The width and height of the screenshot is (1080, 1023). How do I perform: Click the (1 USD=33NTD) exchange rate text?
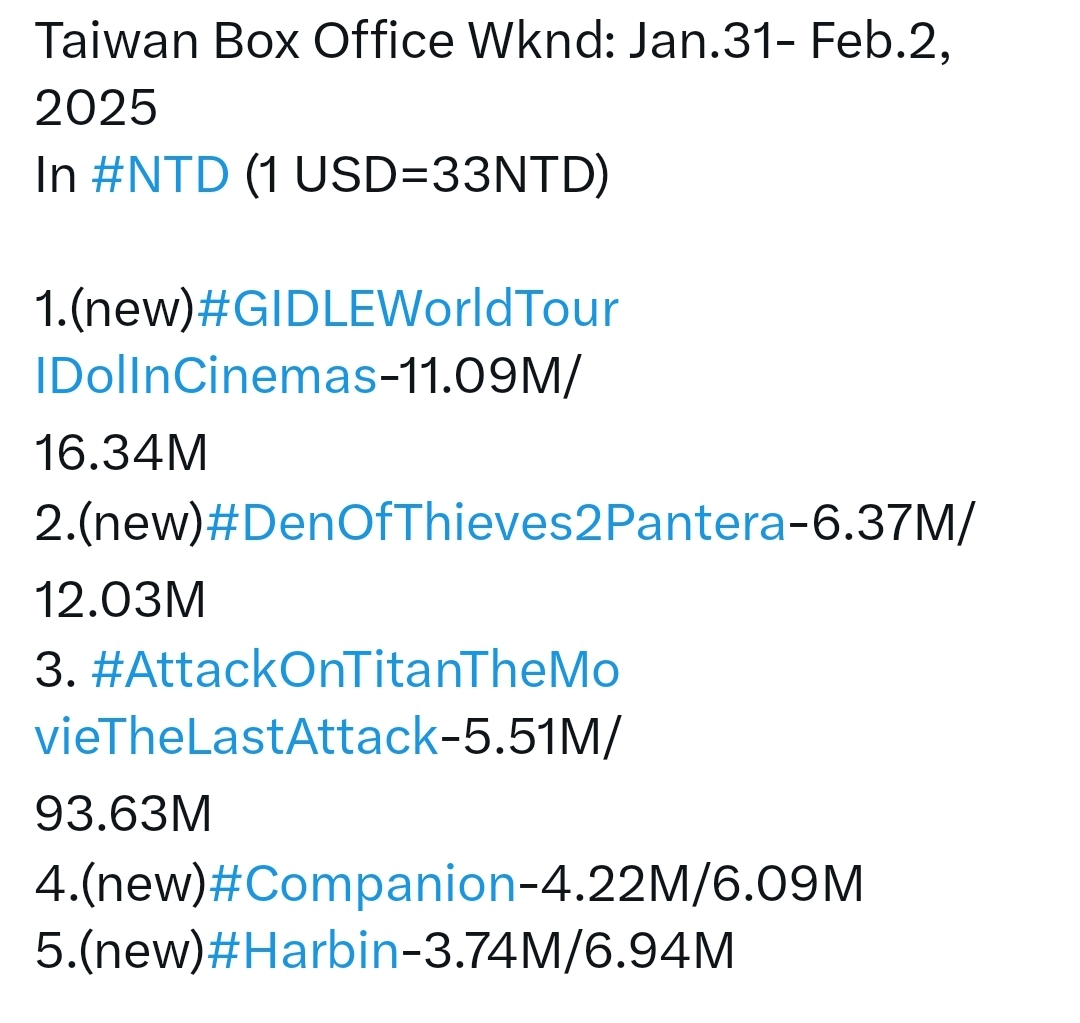click(426, 175)
